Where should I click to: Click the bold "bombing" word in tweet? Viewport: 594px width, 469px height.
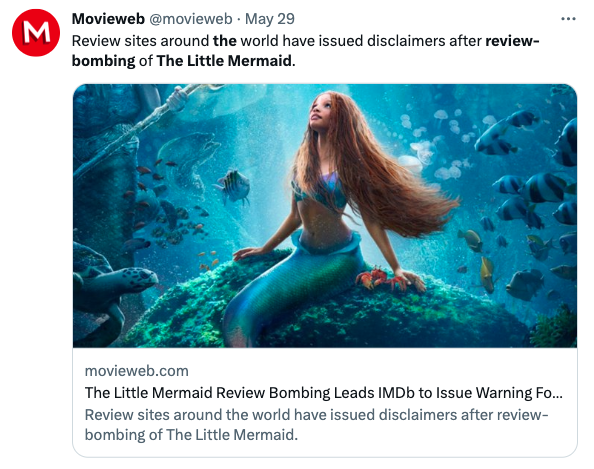click(103, 61)
